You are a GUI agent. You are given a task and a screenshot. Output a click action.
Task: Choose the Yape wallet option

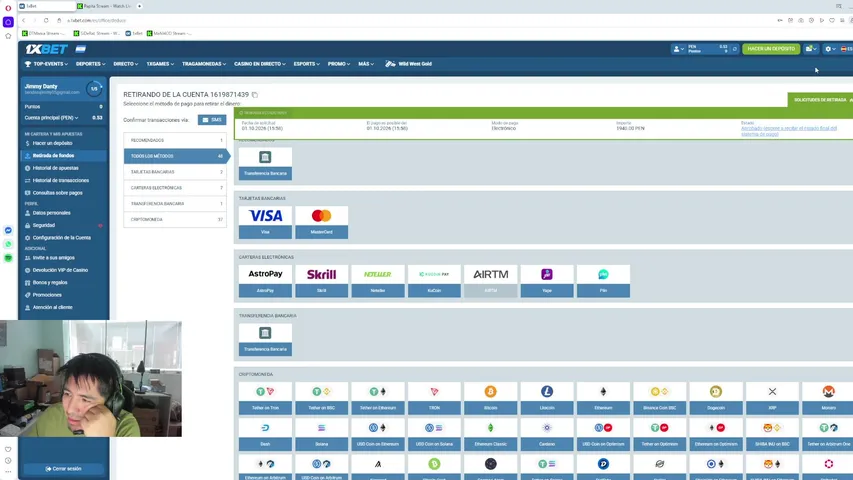coord(547,281)
